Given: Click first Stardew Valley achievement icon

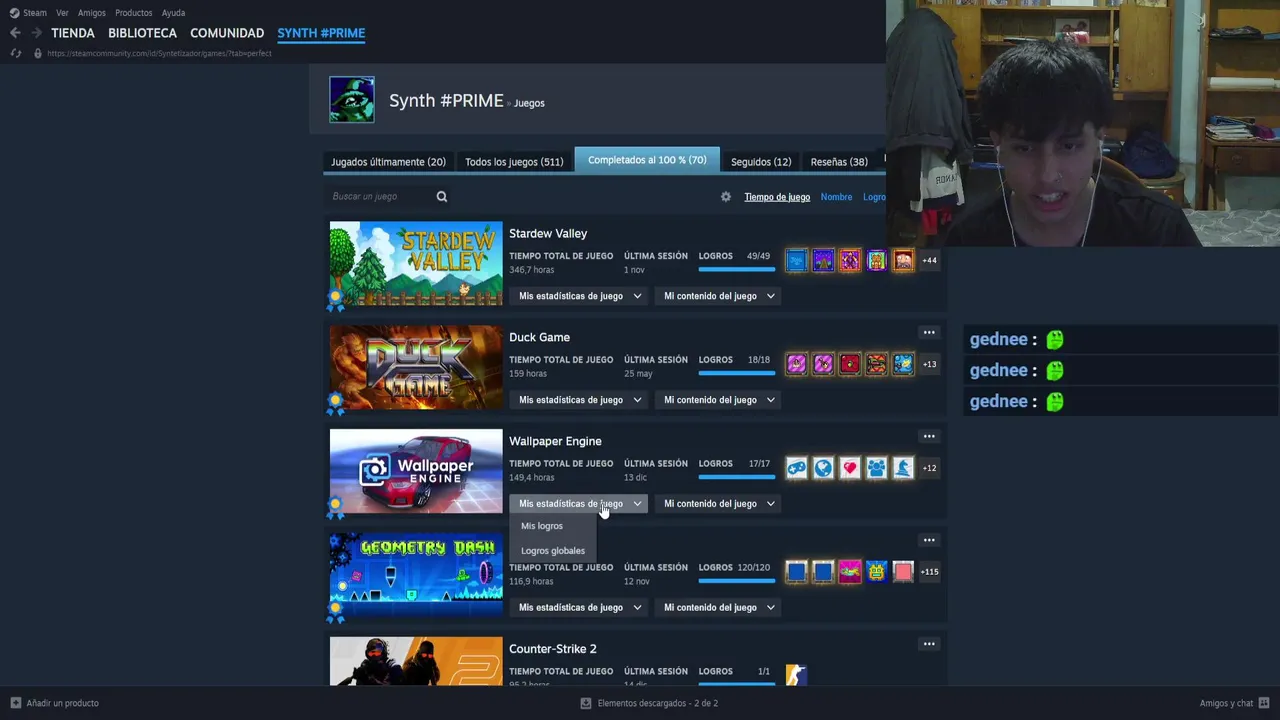Looking at the screenshot, I should click(796, 260).
